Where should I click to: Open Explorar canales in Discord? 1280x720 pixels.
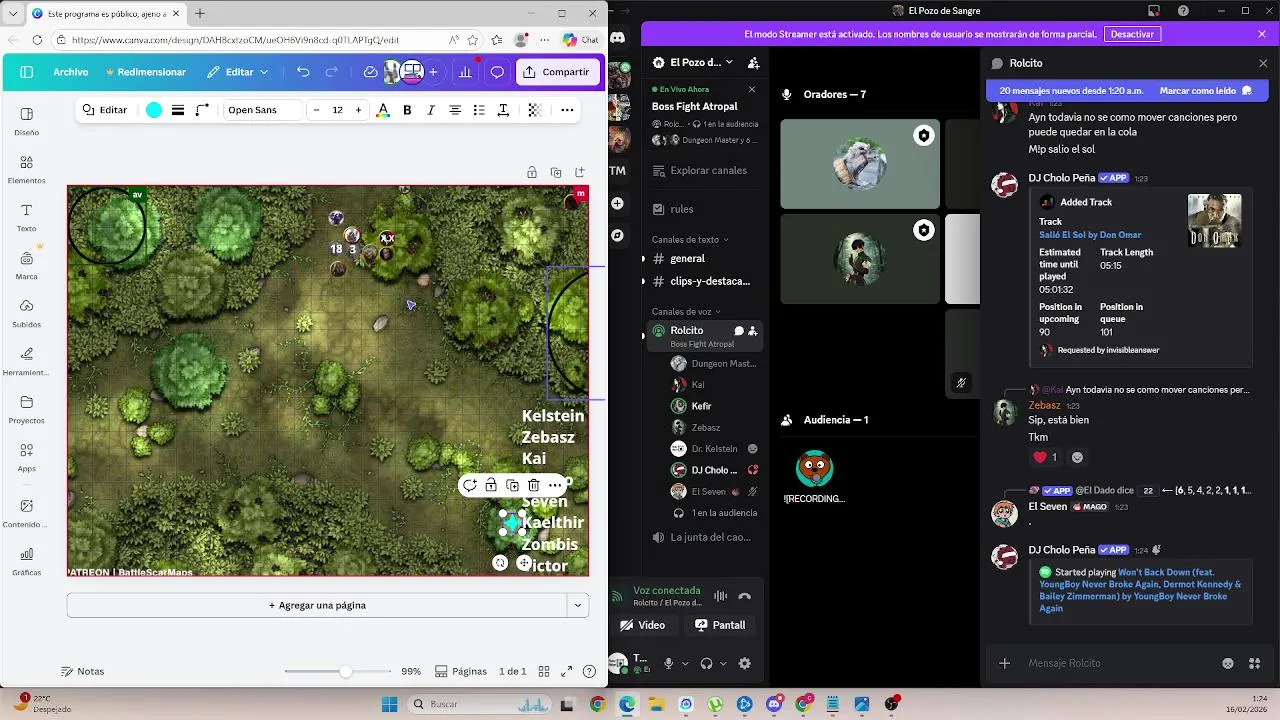[x=700, y=170]
